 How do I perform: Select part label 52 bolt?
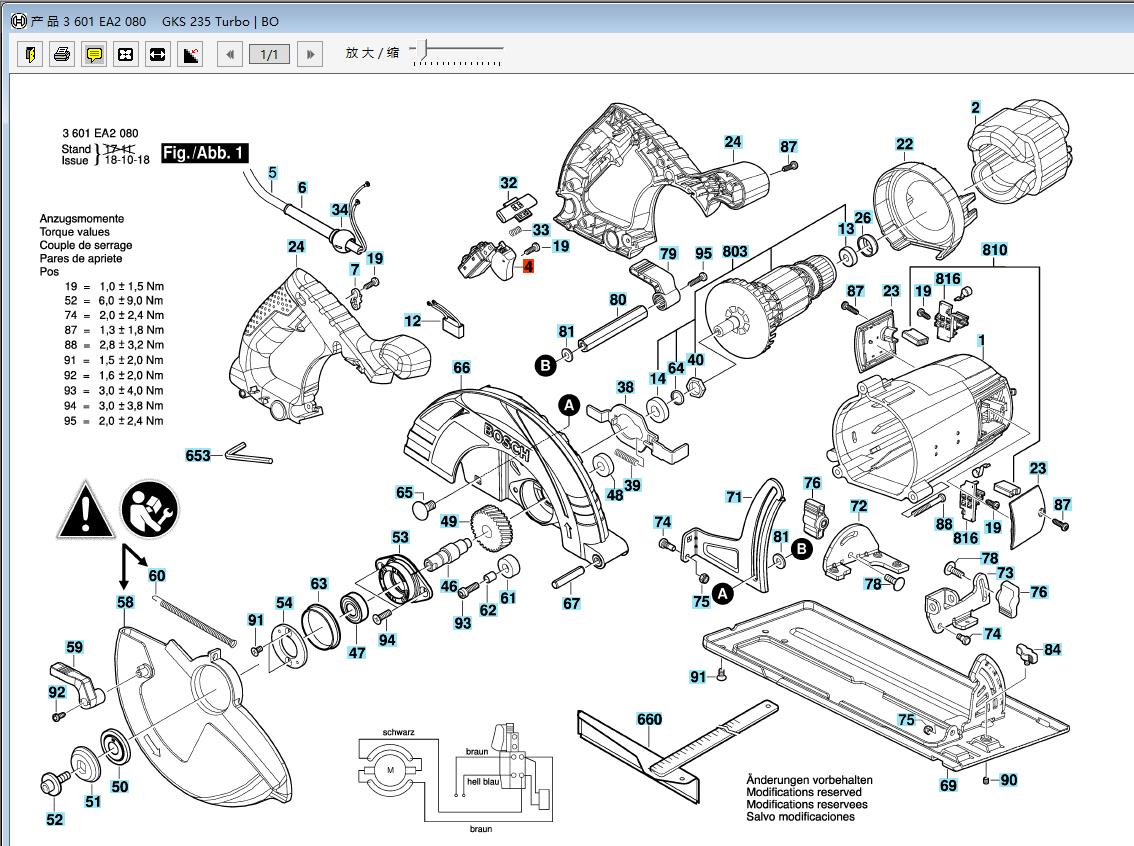(x=55, y=819)
